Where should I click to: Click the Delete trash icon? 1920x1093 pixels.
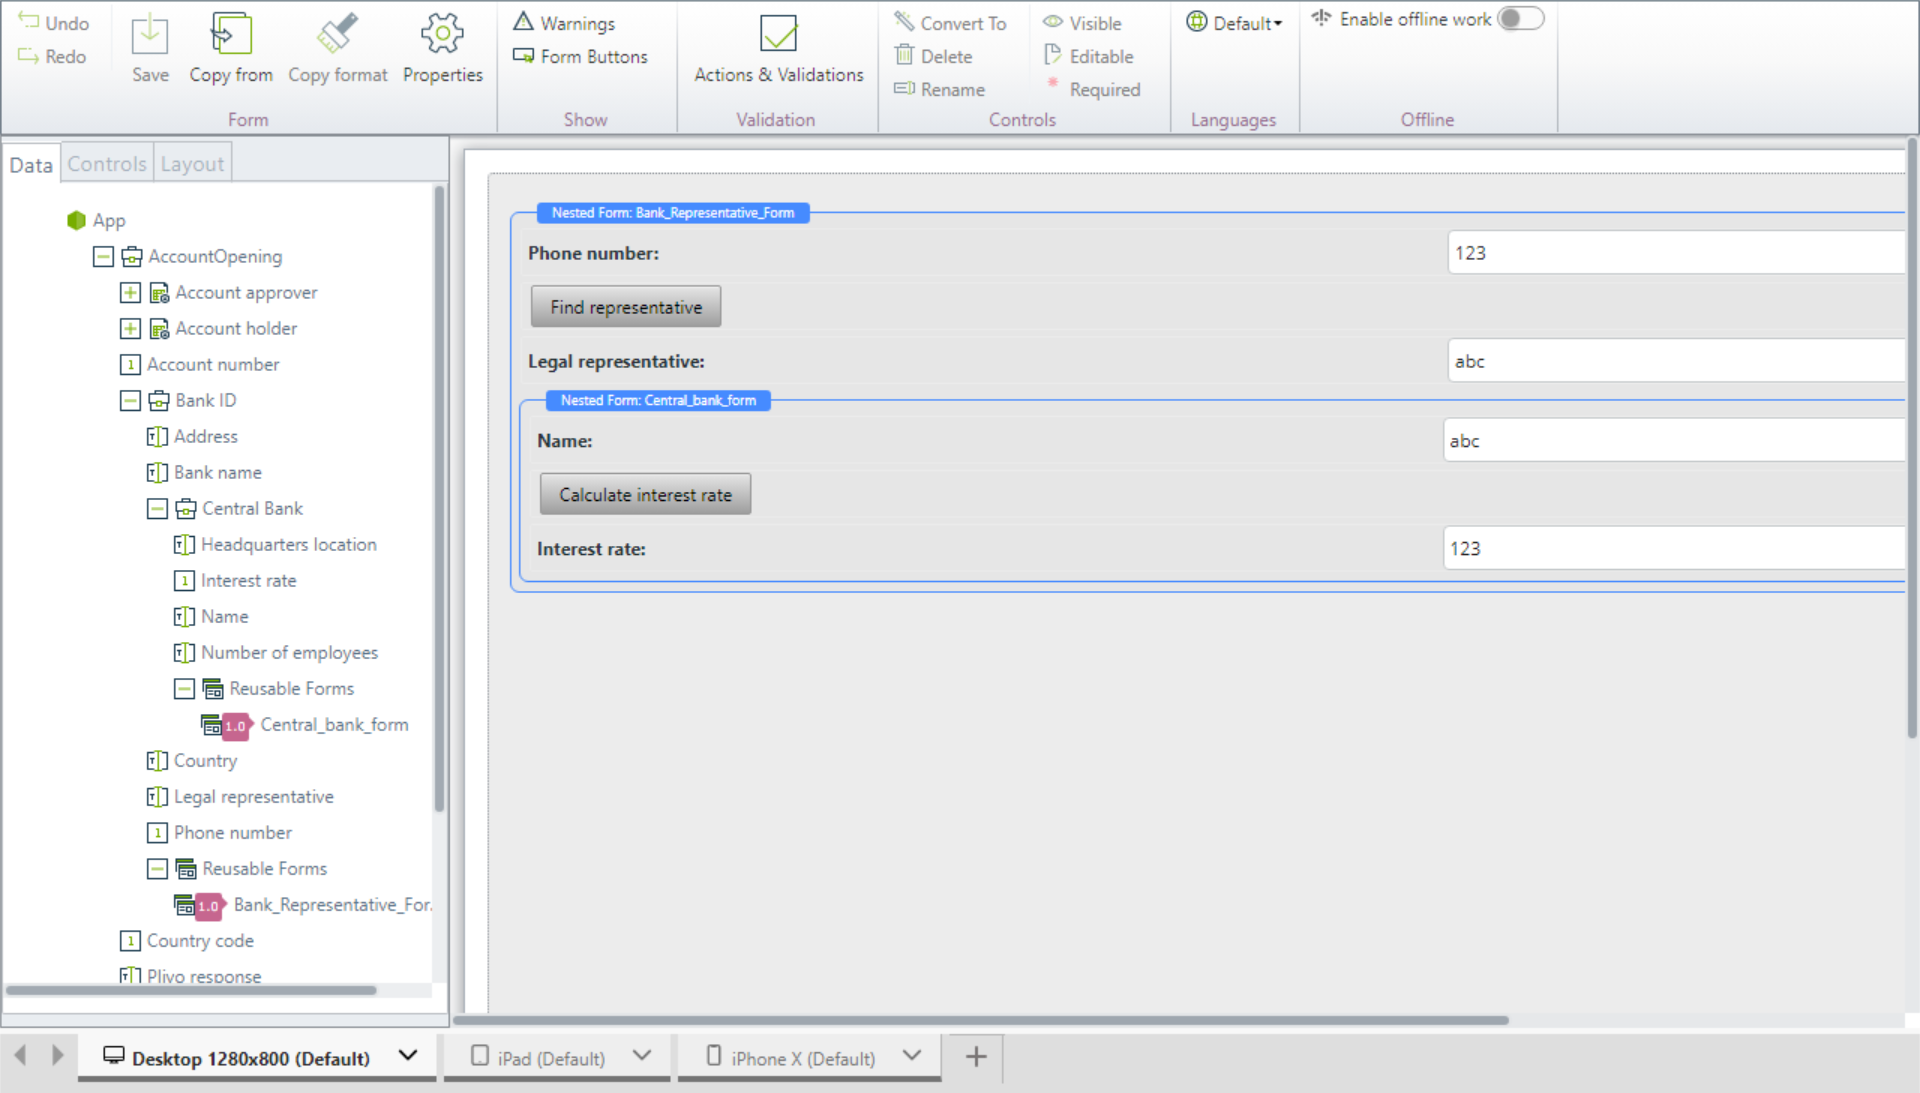(x=904, y=55)
